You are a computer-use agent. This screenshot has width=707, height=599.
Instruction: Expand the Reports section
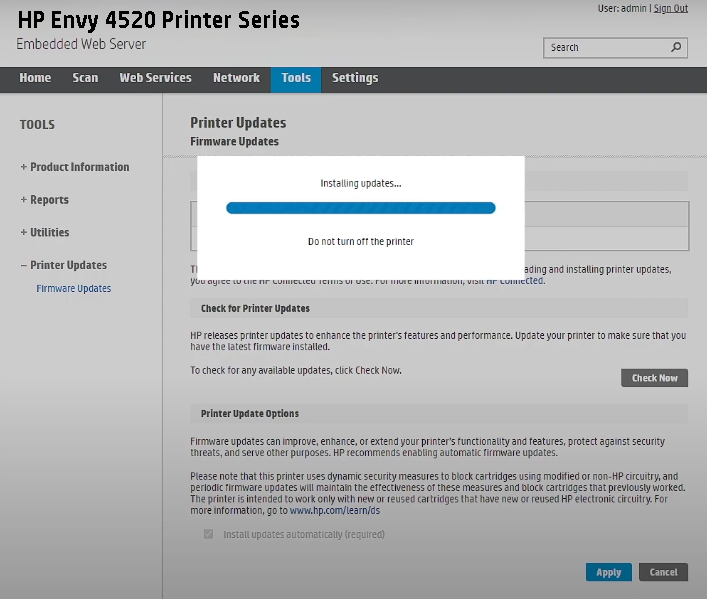point(45,200)
